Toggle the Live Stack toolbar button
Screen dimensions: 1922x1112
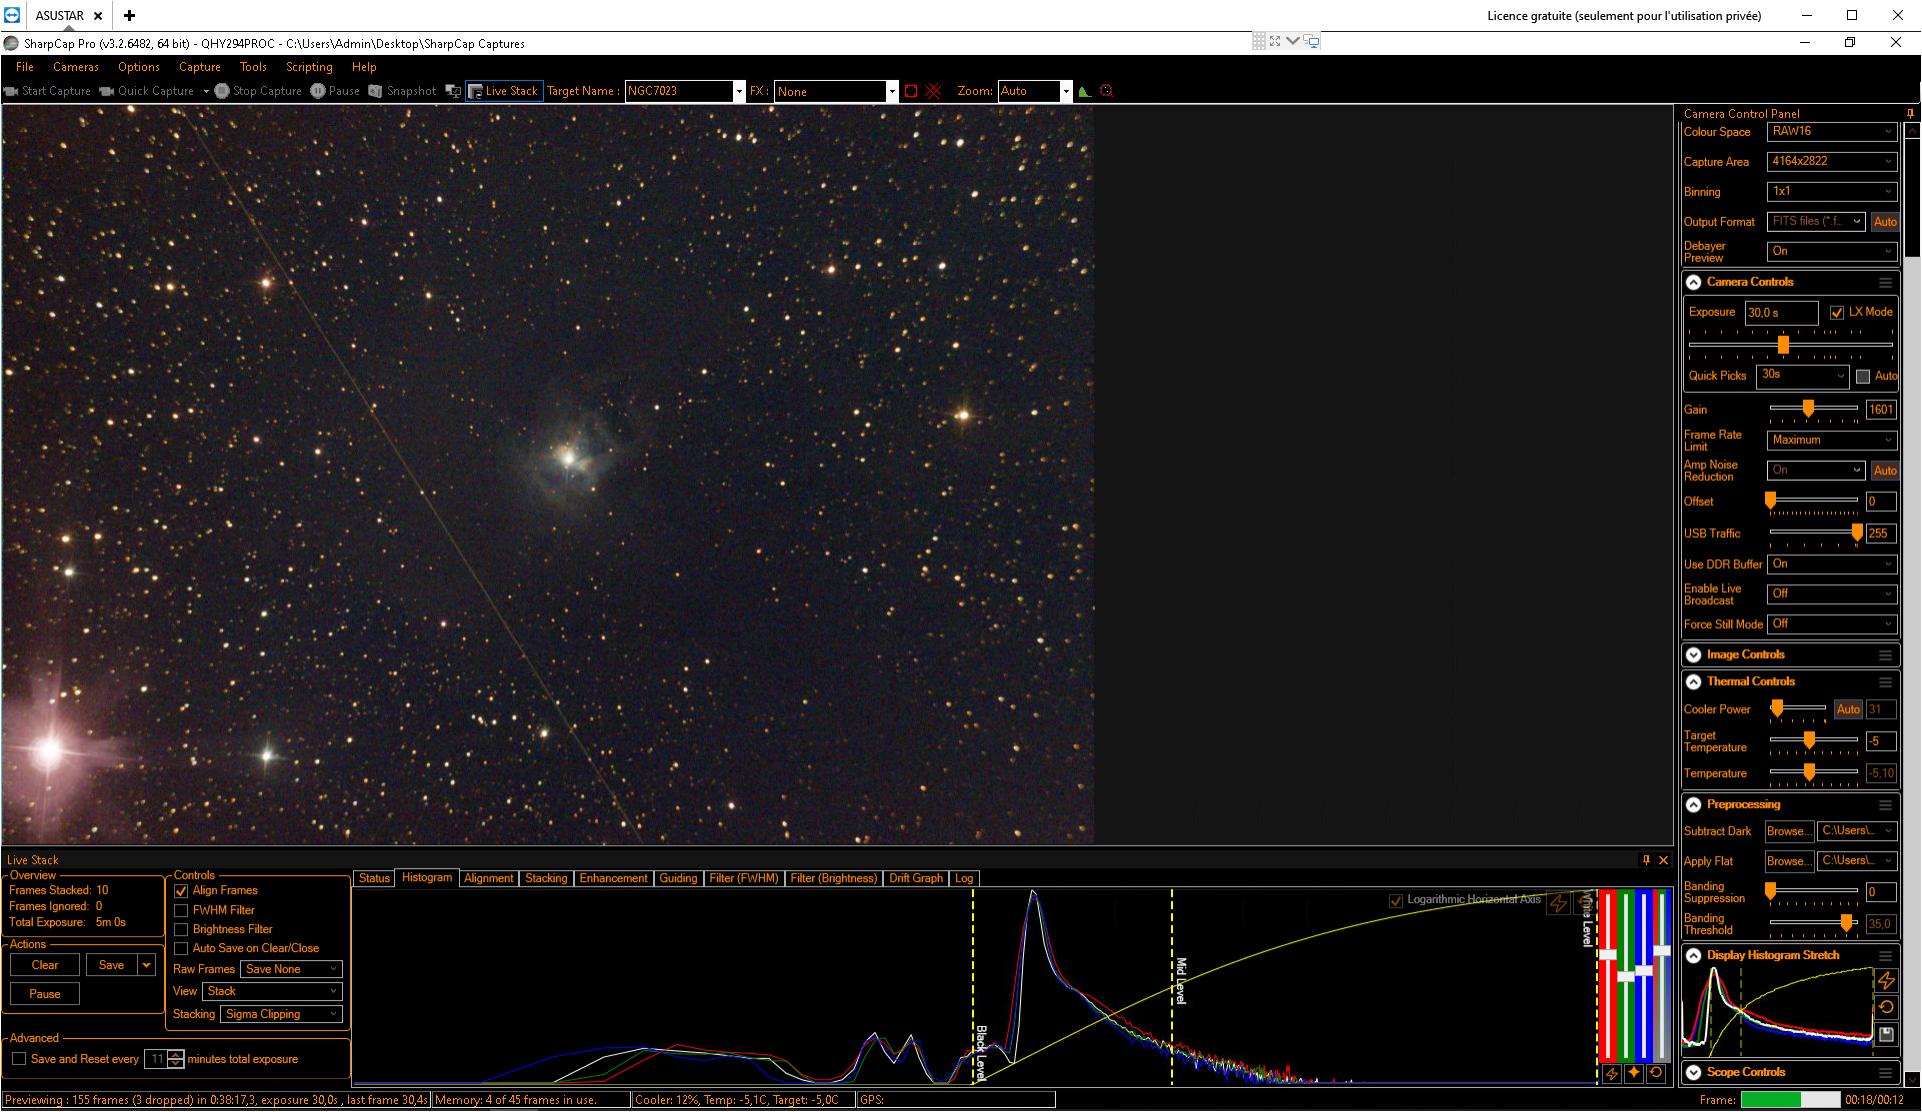coord(504,91)
